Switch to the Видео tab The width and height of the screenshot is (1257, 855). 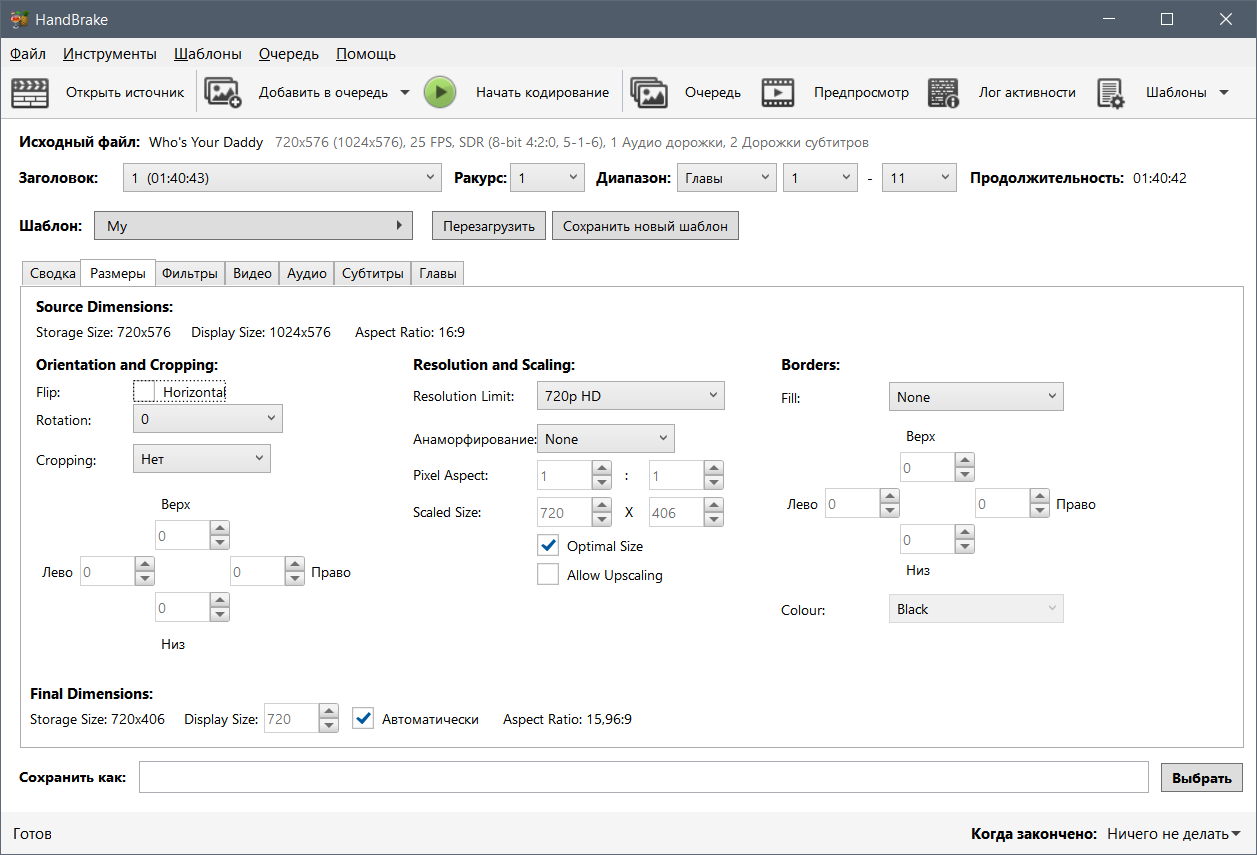[x=252, y=273]
